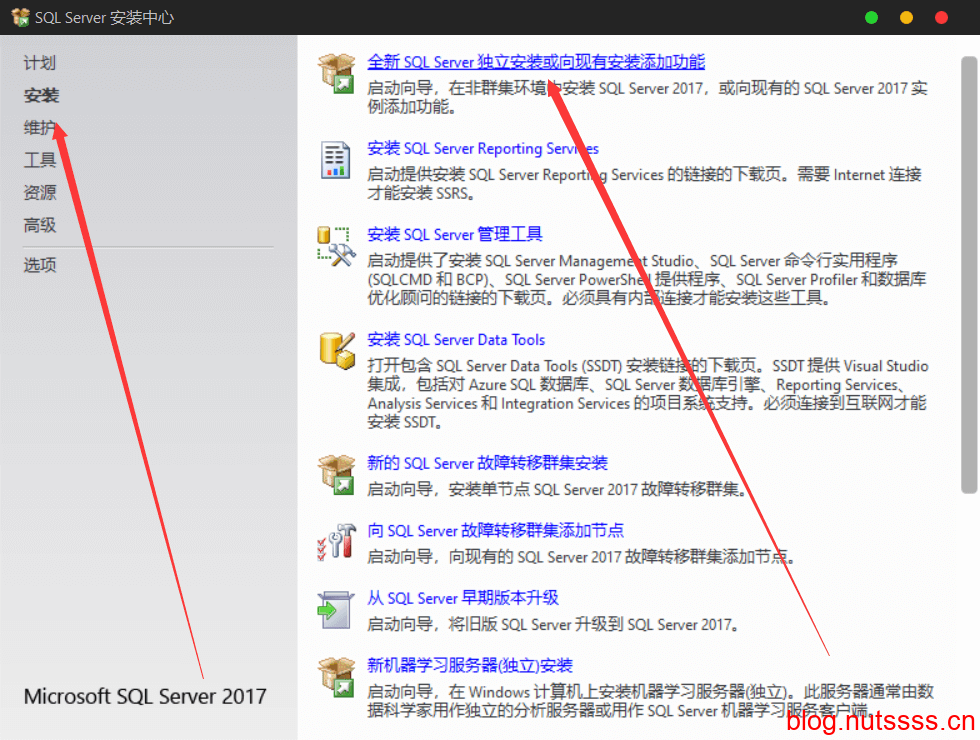Click the Reporting Services report document icon
Screen dimensions: 980x740
336,159
